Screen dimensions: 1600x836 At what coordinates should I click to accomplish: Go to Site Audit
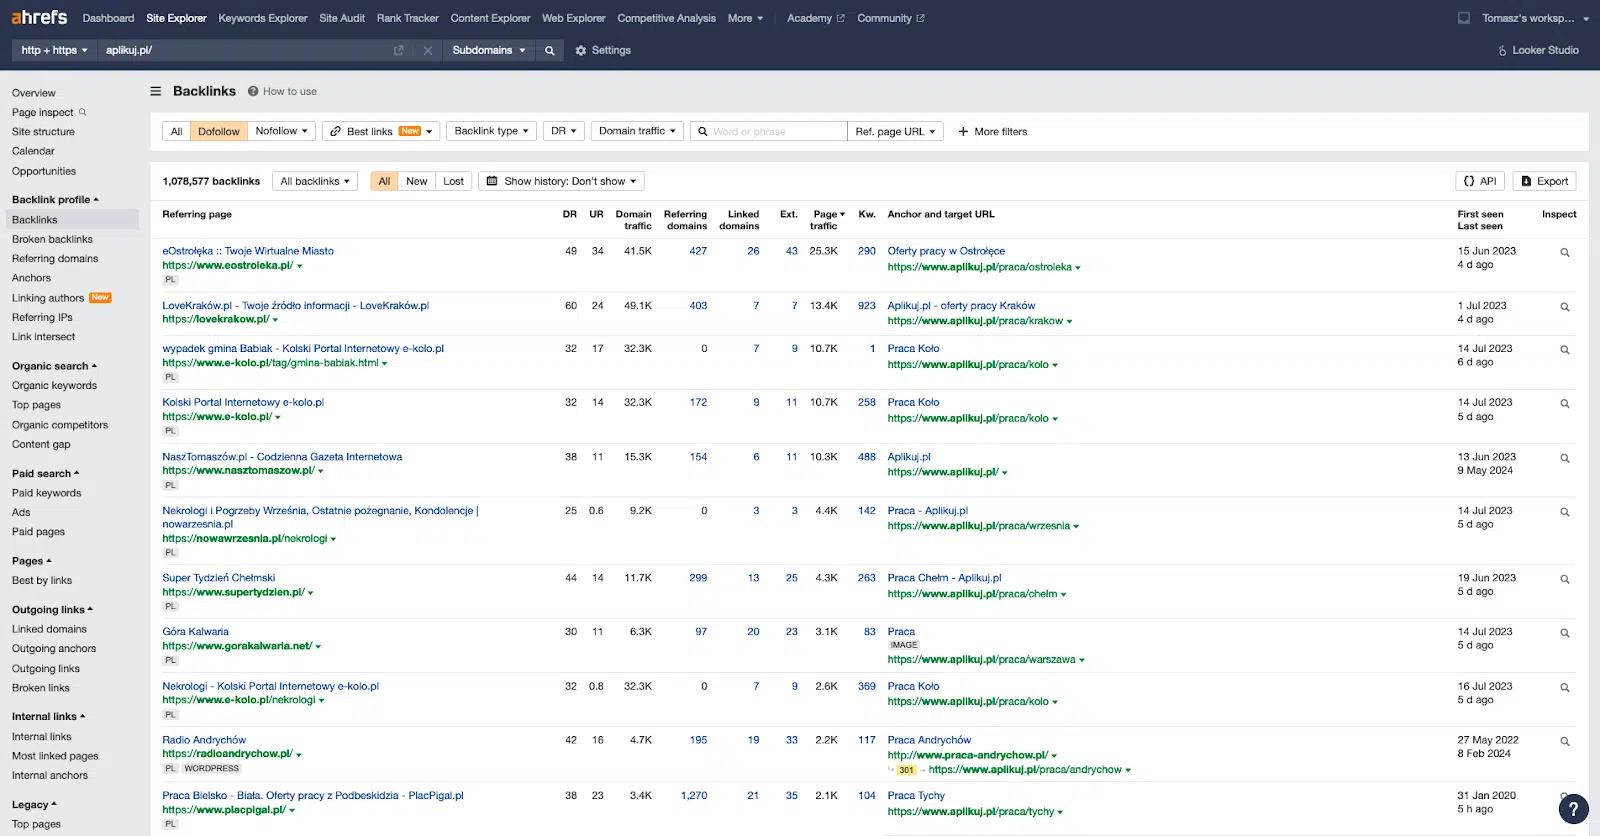pyautogui.click(x=342, y=18)
